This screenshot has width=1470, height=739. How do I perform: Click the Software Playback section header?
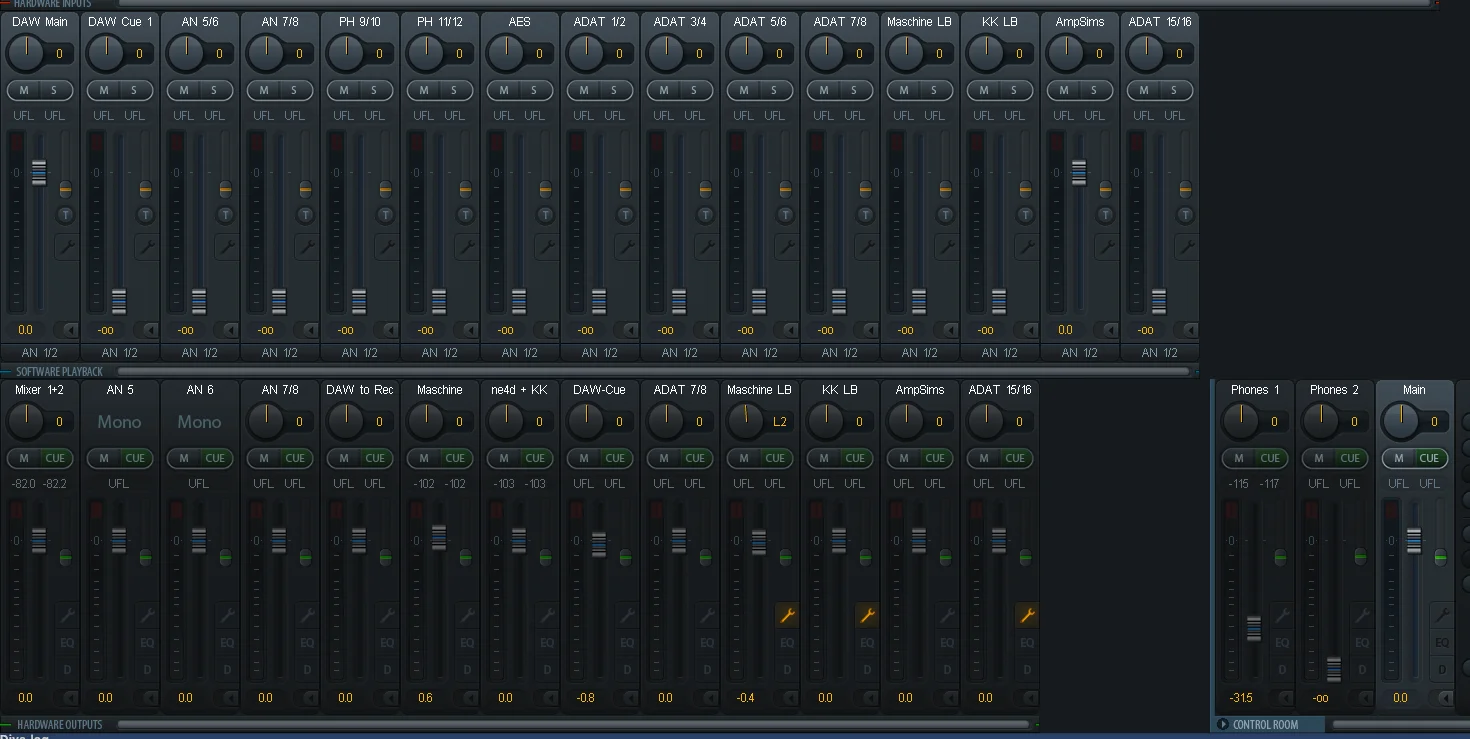60,372
